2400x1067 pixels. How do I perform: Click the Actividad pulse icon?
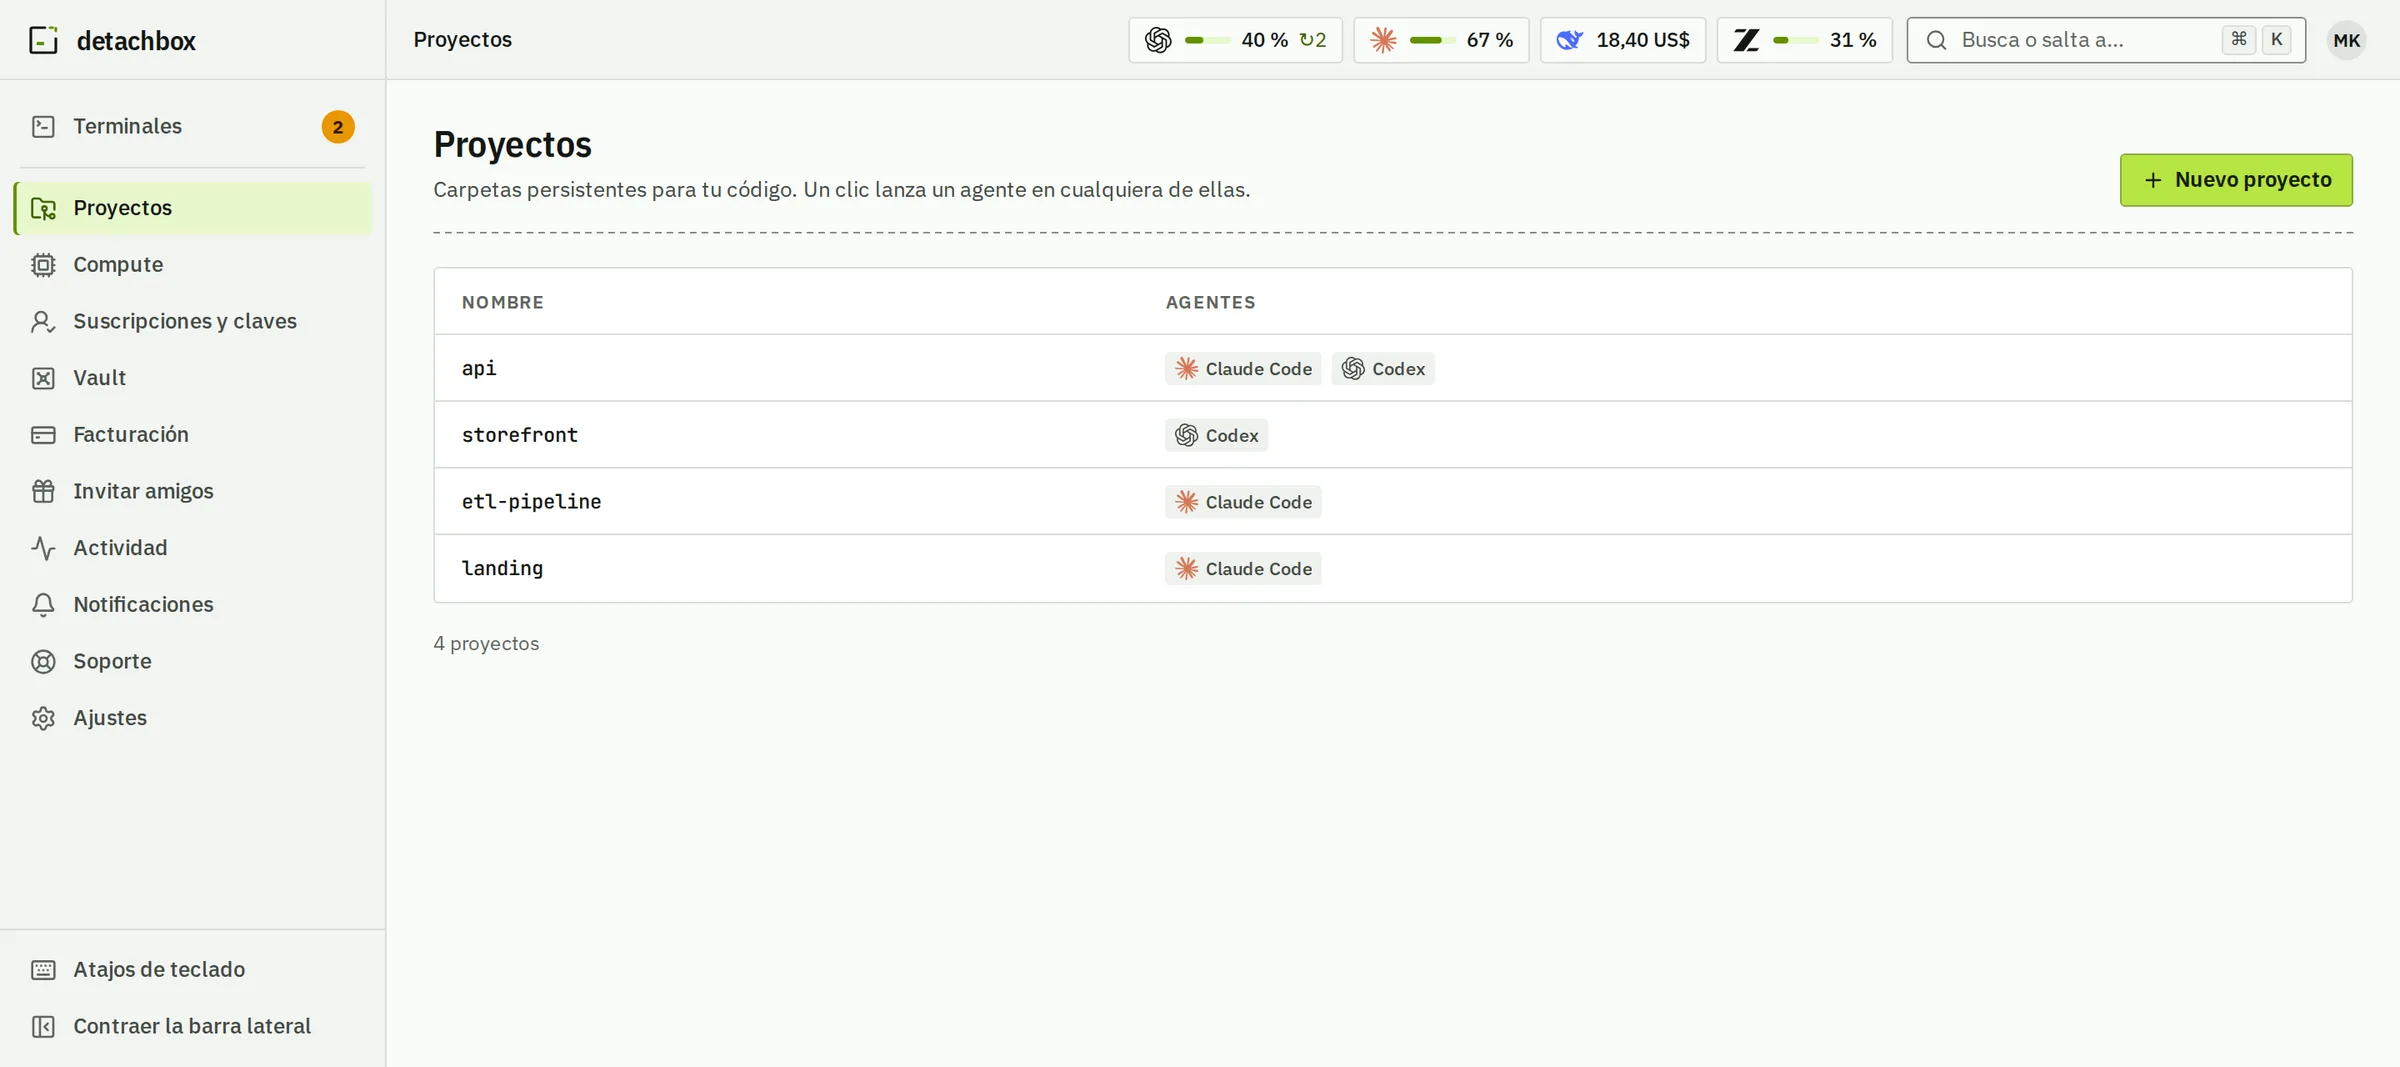pyautogui.click(x=43, y=548)
